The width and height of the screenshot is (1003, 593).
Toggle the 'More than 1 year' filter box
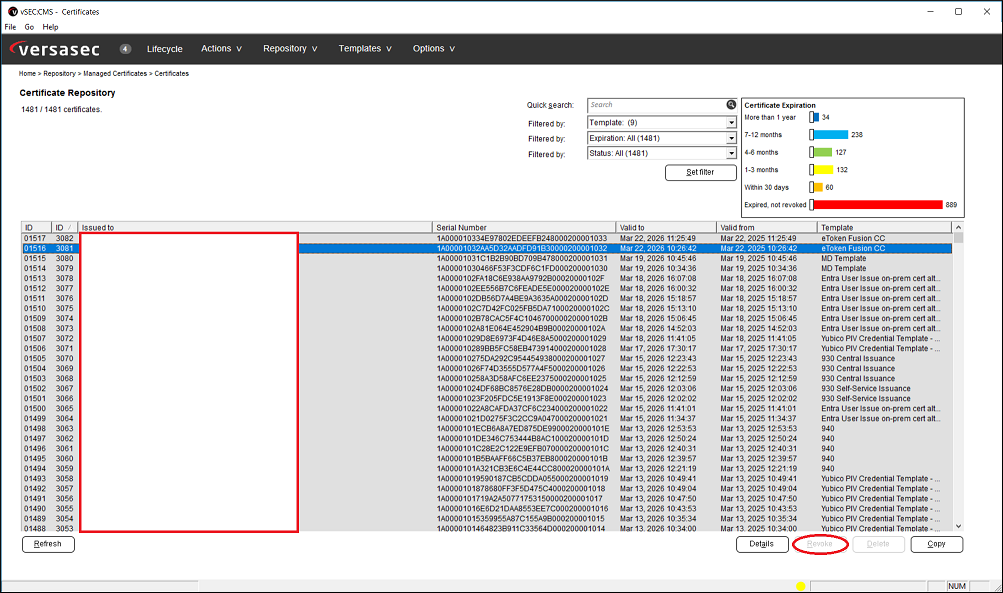pyautogui.click(x=811, y=117)
